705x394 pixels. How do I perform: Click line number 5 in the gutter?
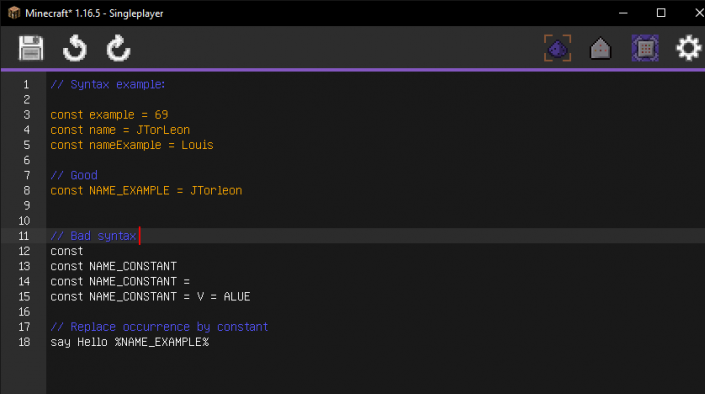coord(27,145)
